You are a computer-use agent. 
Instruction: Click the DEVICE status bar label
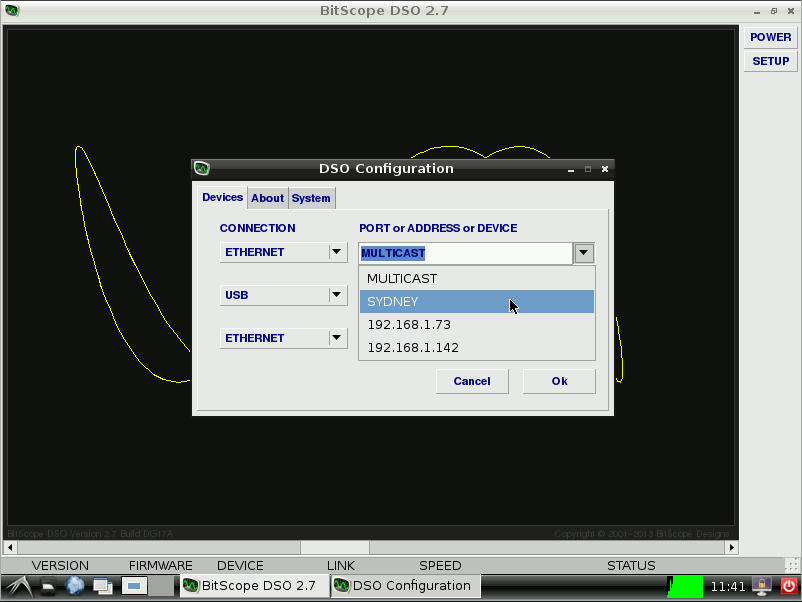coord(240,566)
